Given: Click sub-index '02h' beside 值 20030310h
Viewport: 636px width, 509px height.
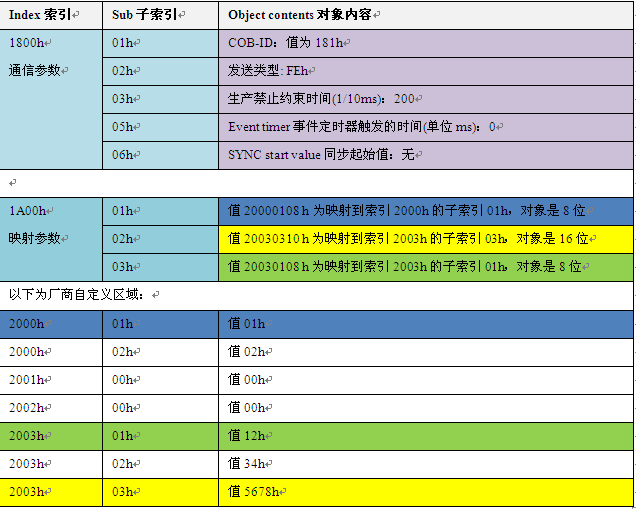Looking at the screenshot, I should click(161, 239).
